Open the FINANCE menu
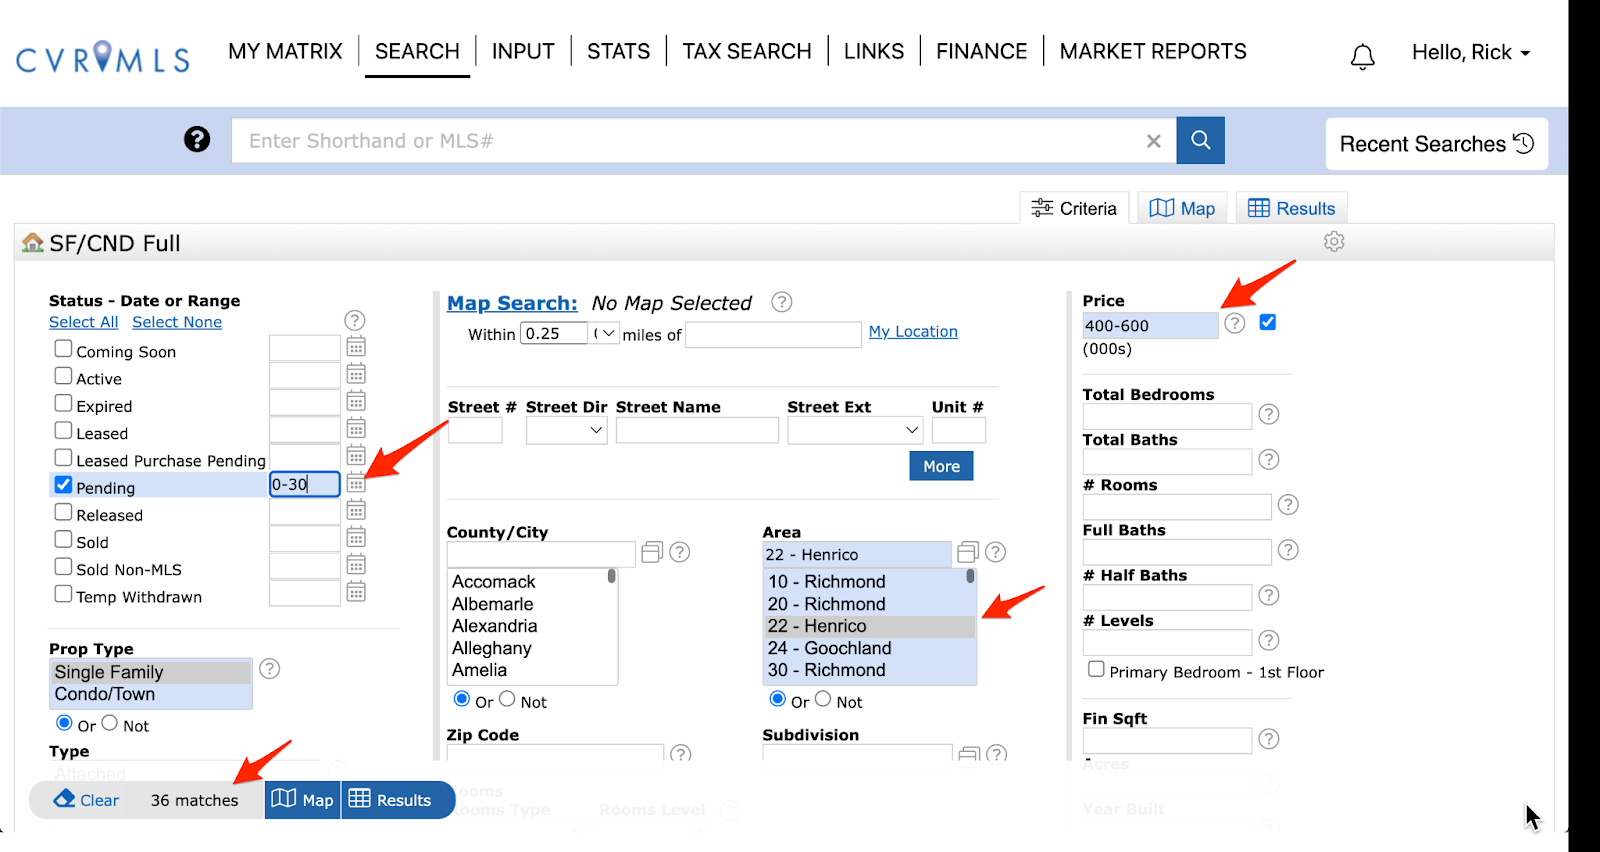Viewport: 1600px width, 852px height. (x=982, y=51)
